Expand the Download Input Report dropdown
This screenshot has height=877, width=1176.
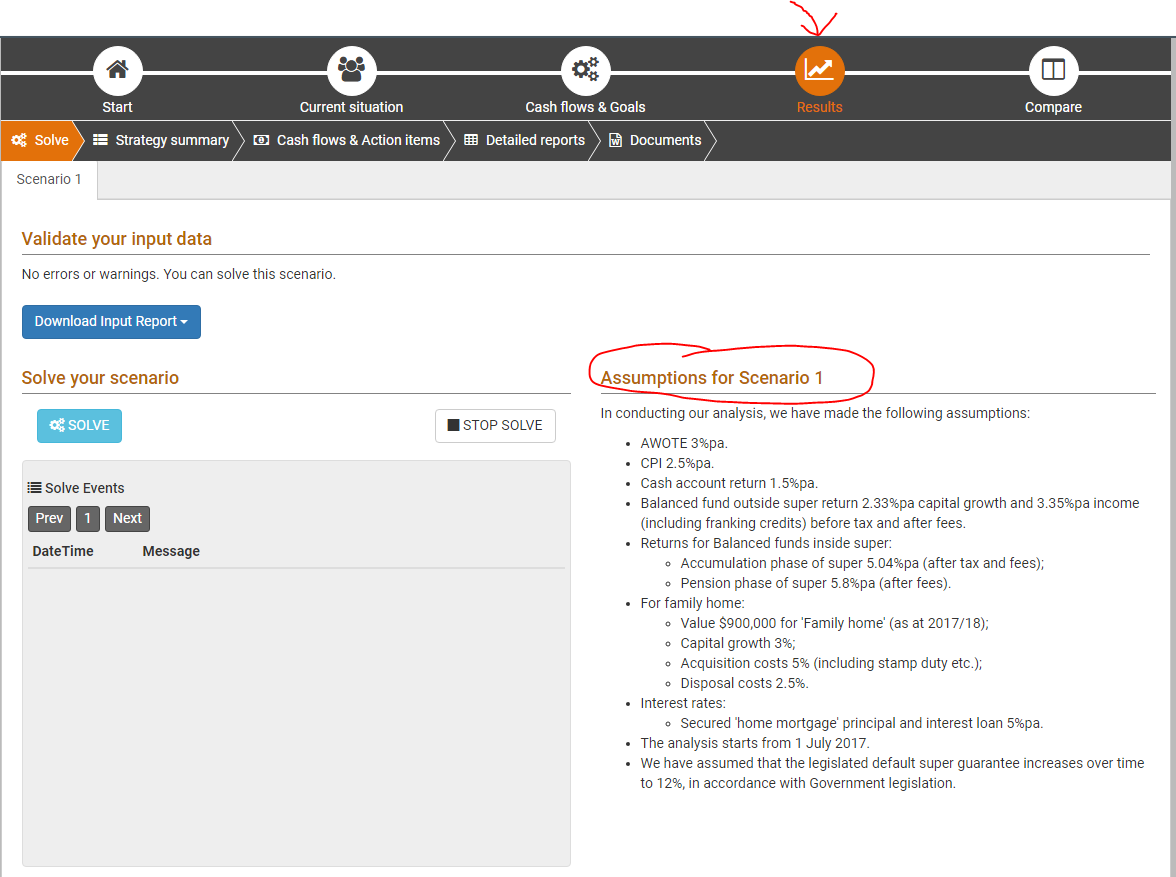tap(111, 322)
